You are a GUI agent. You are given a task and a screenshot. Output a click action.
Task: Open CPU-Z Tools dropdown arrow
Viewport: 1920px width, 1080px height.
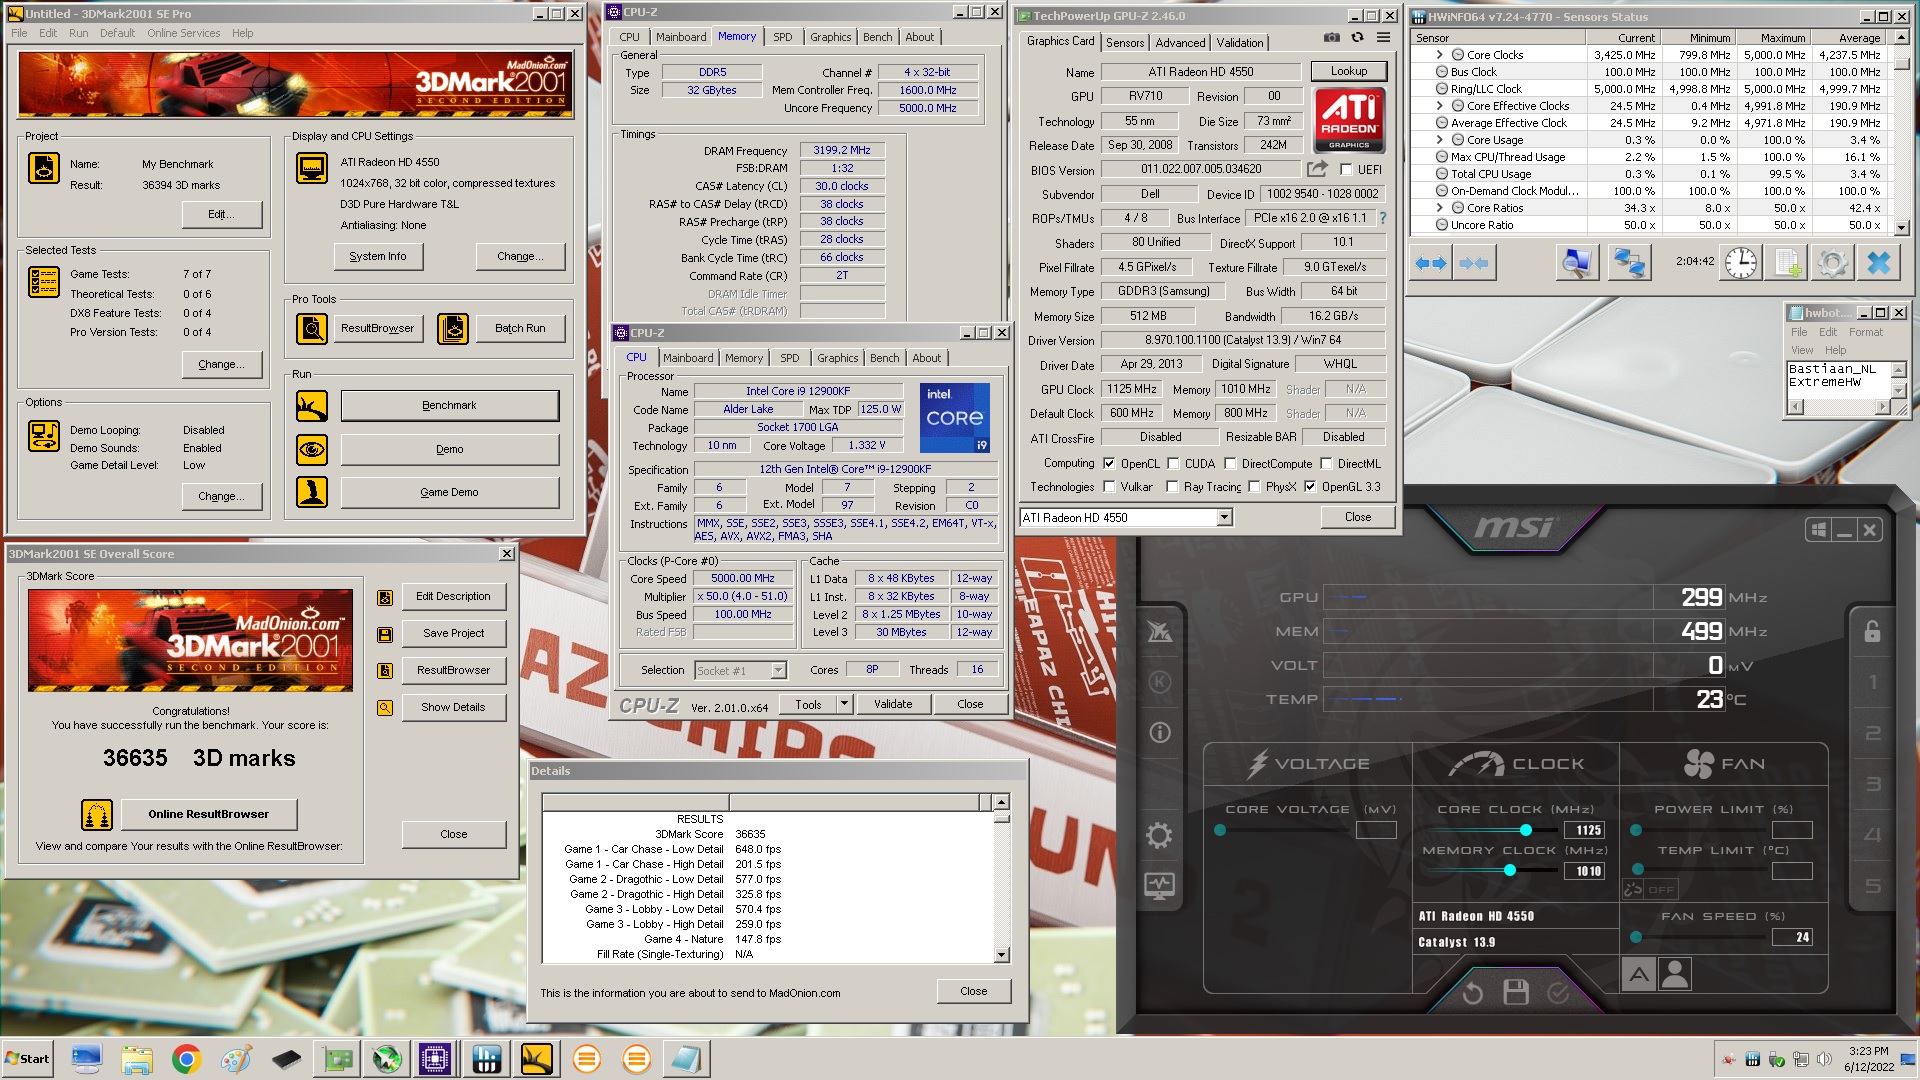click(844, 704)
